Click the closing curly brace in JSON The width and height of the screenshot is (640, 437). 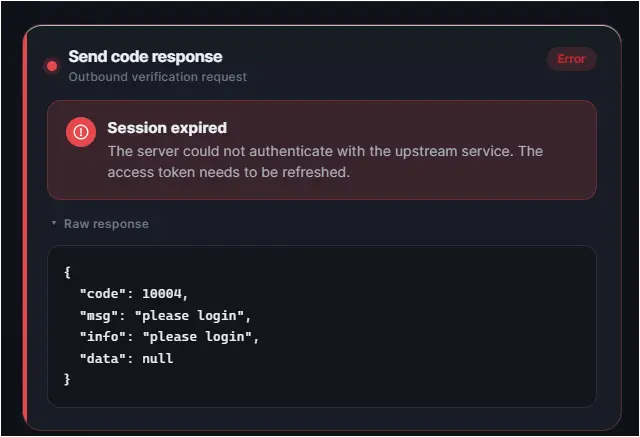(x=67, y=379)
